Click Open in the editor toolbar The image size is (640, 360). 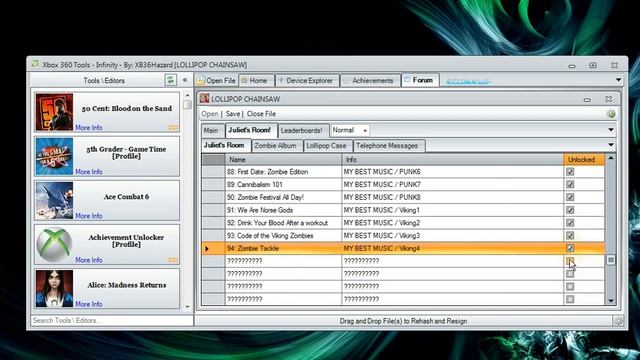pyautogui.click(x=209, y=114)
